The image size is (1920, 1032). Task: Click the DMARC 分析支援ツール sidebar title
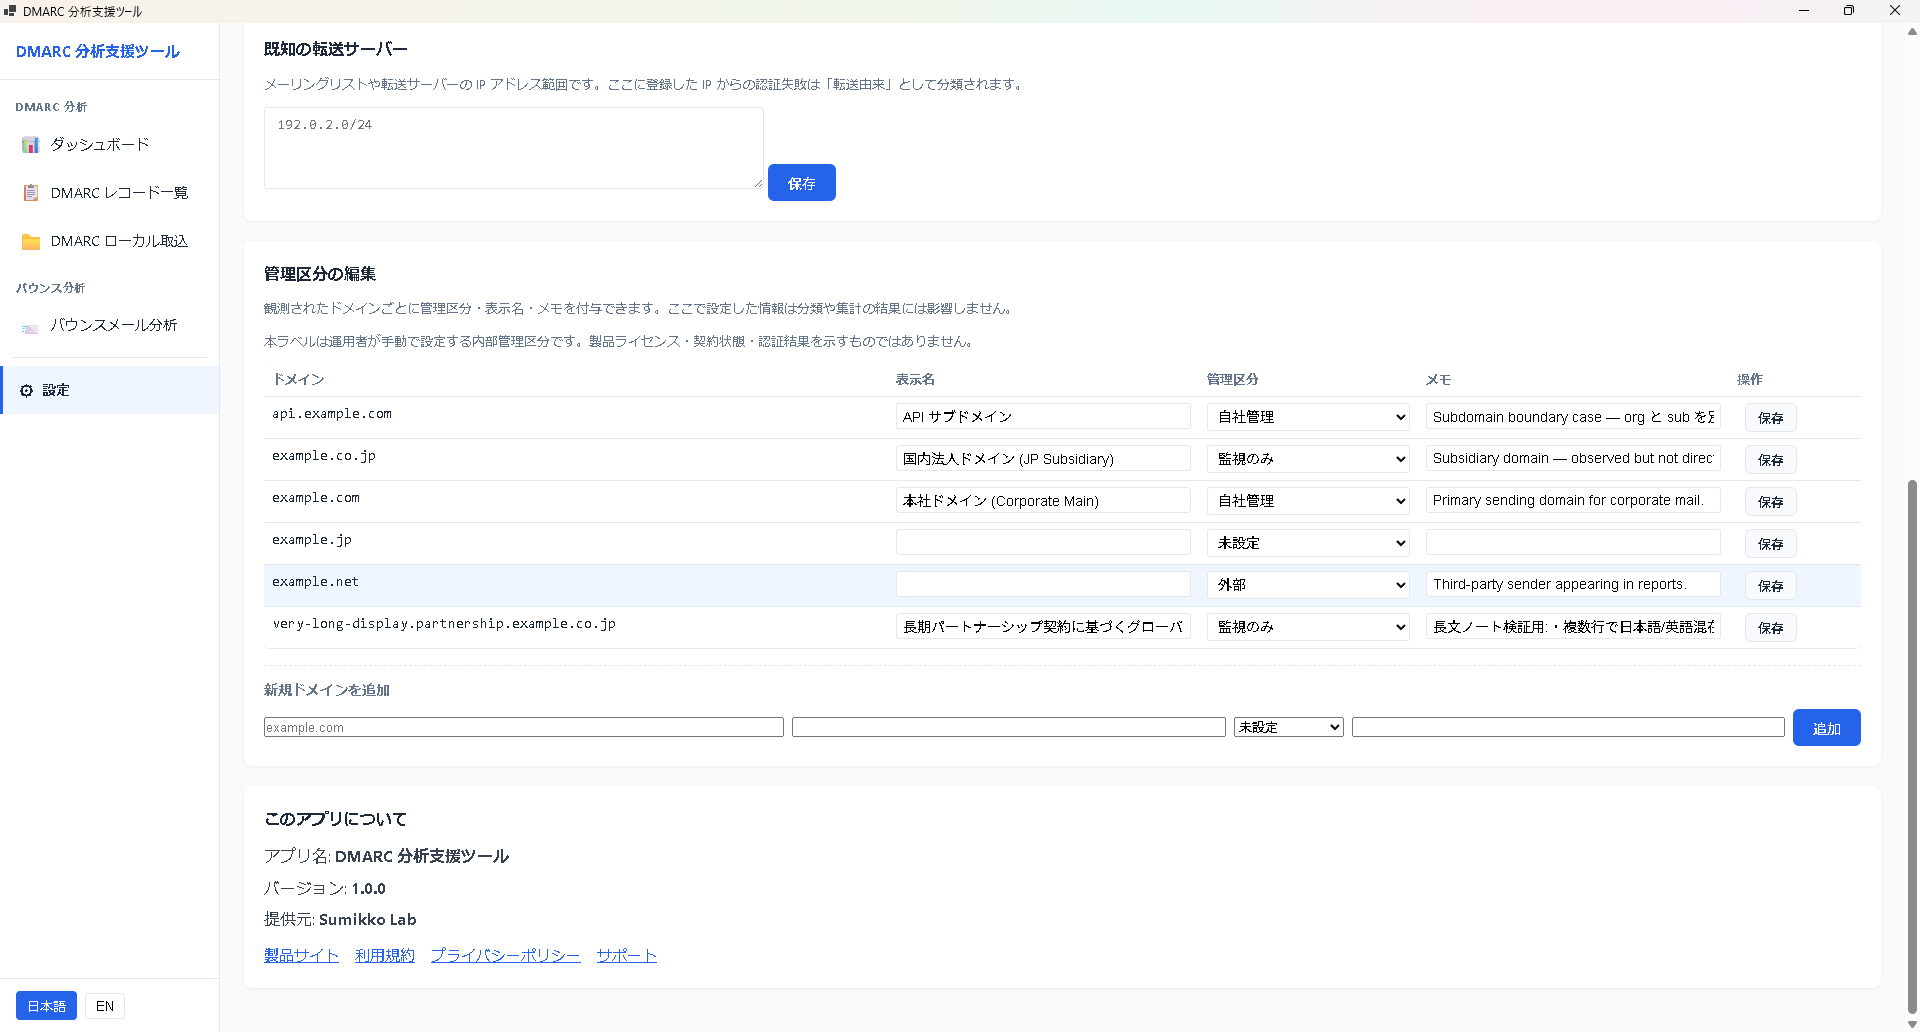tap(98, 51)
